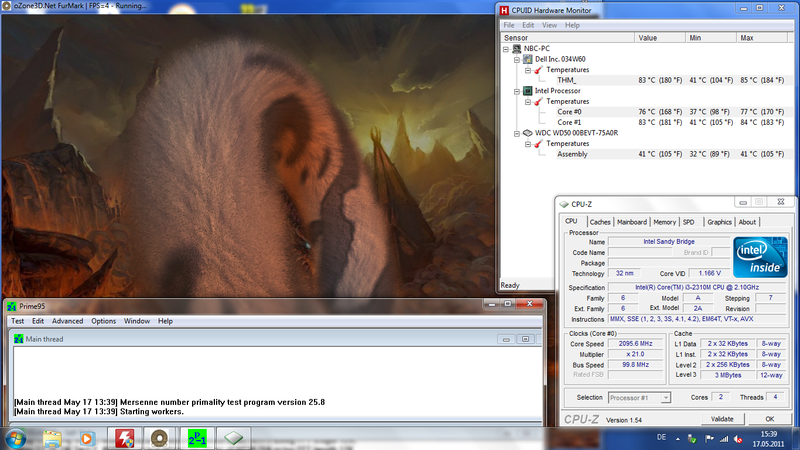The height and width of the screenshot is (450, 800).
Task: Open the Window menu in Prime95
Action: 137,321
